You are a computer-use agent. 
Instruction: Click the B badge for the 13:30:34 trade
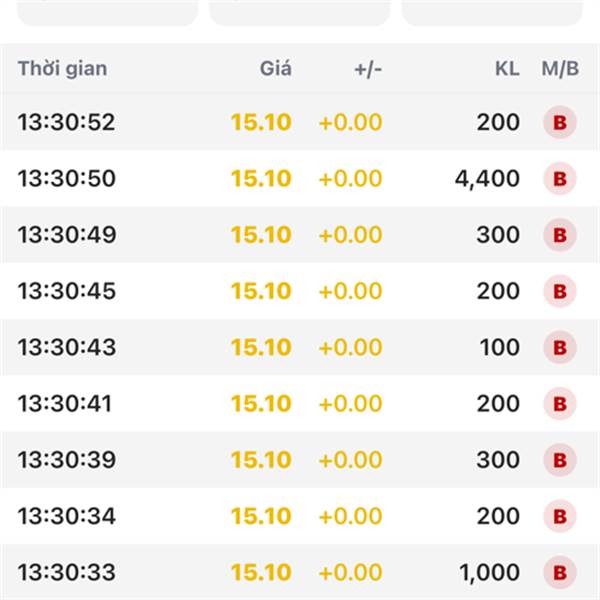(560, 517)
